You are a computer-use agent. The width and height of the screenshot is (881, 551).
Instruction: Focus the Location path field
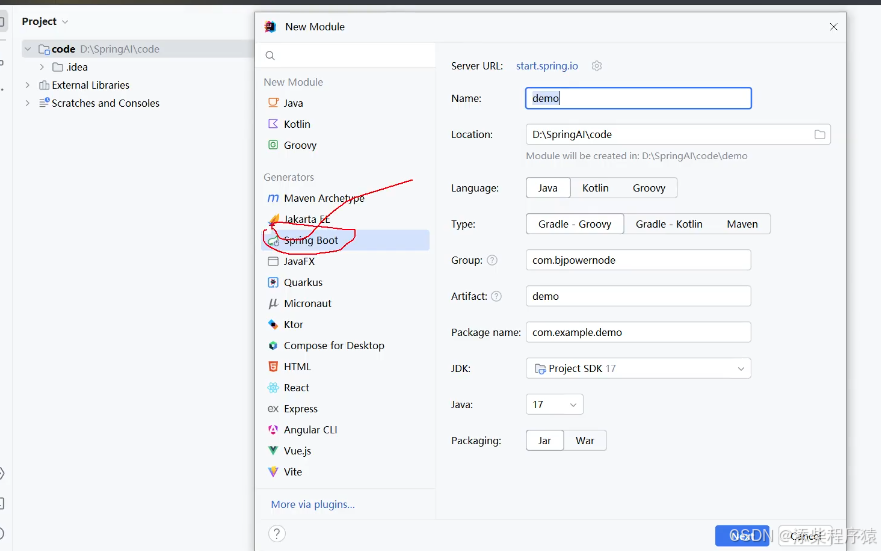coord(669,134)
